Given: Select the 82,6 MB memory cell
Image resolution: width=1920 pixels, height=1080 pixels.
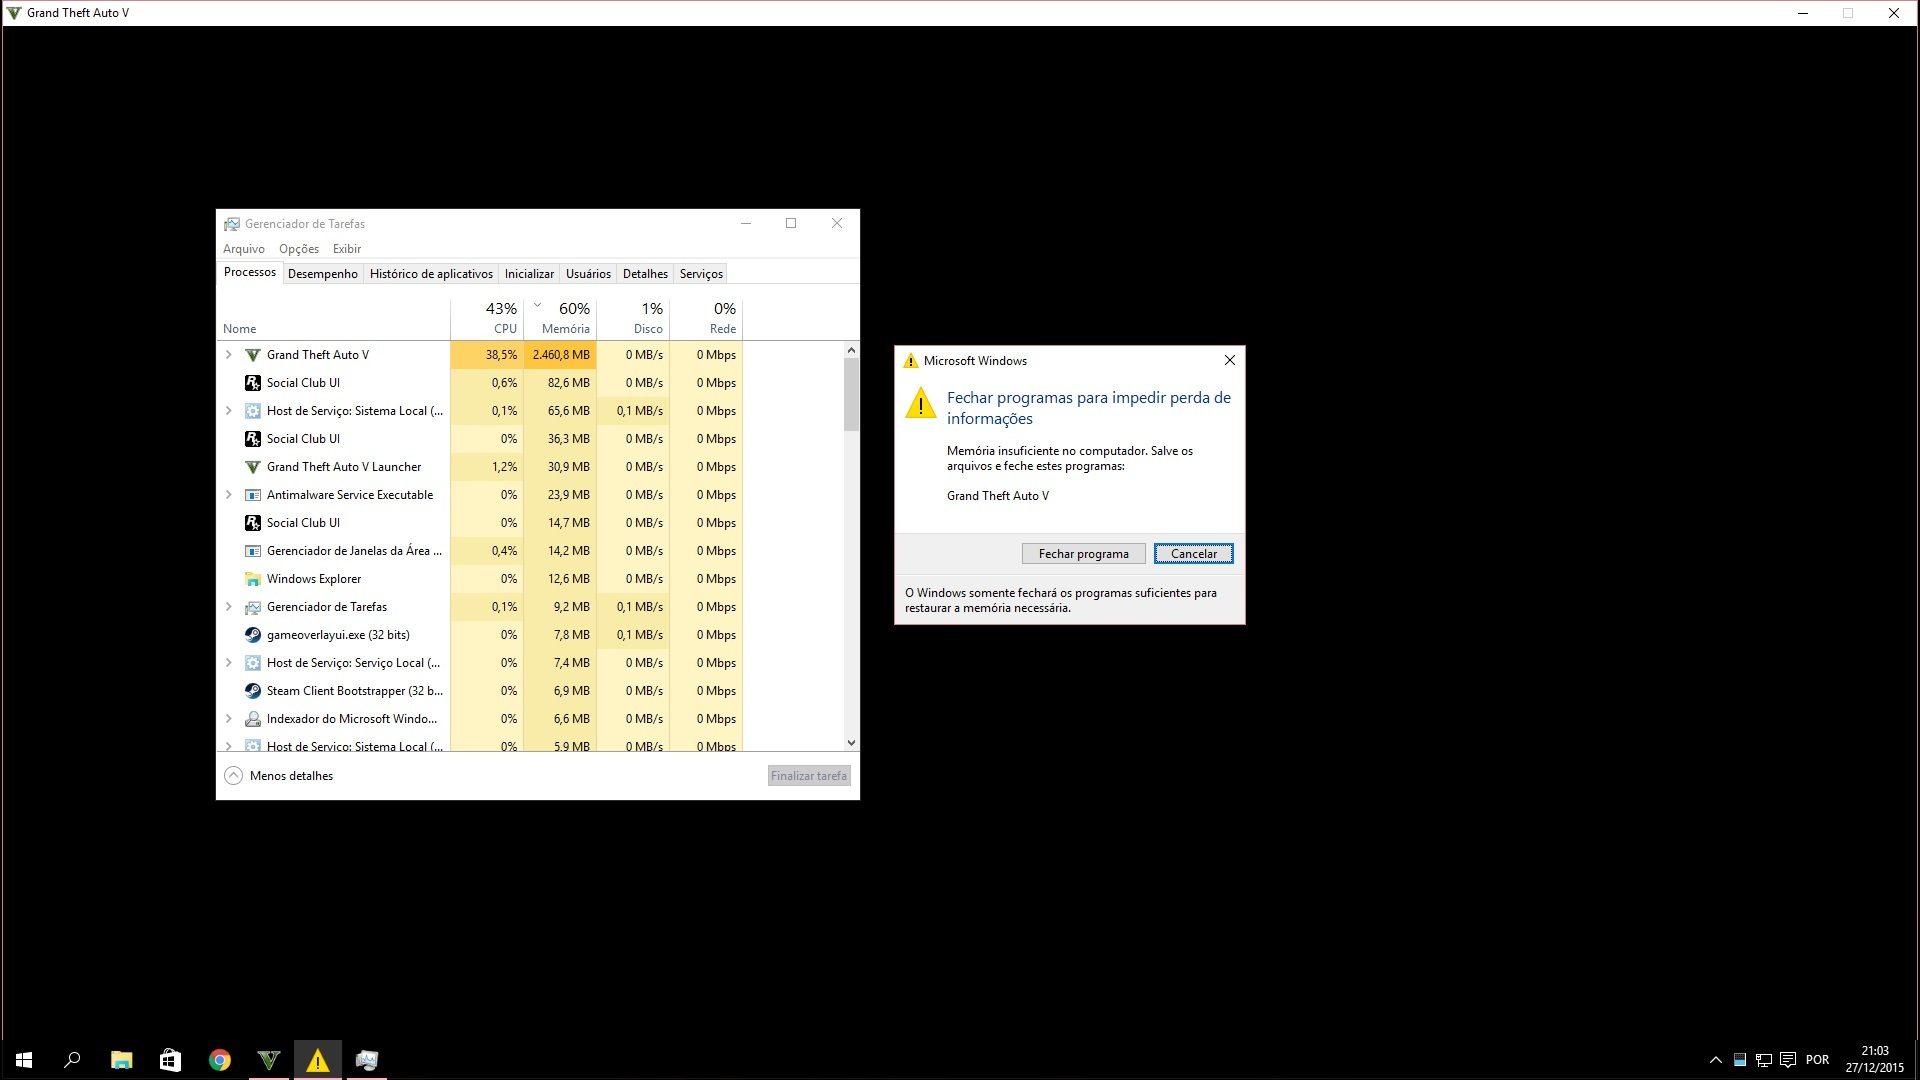Looking at the screenshot, I should (560, 383).
